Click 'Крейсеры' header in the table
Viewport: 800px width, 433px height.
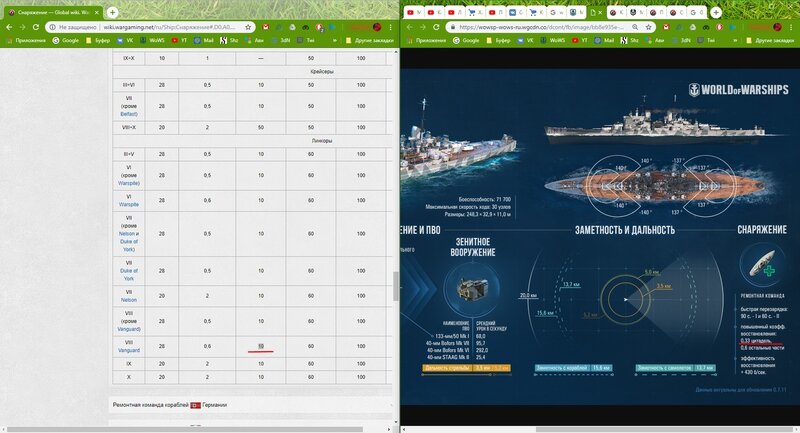pyautogui.click(x=321, y=72)
